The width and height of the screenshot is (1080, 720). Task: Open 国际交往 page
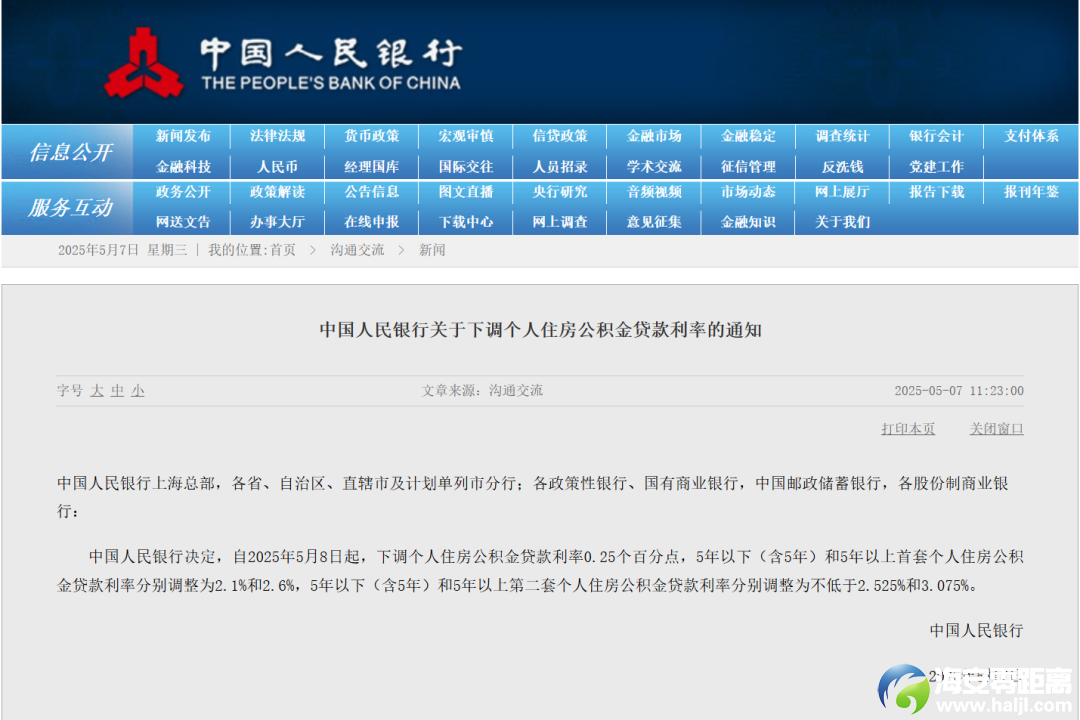point(466,167)
